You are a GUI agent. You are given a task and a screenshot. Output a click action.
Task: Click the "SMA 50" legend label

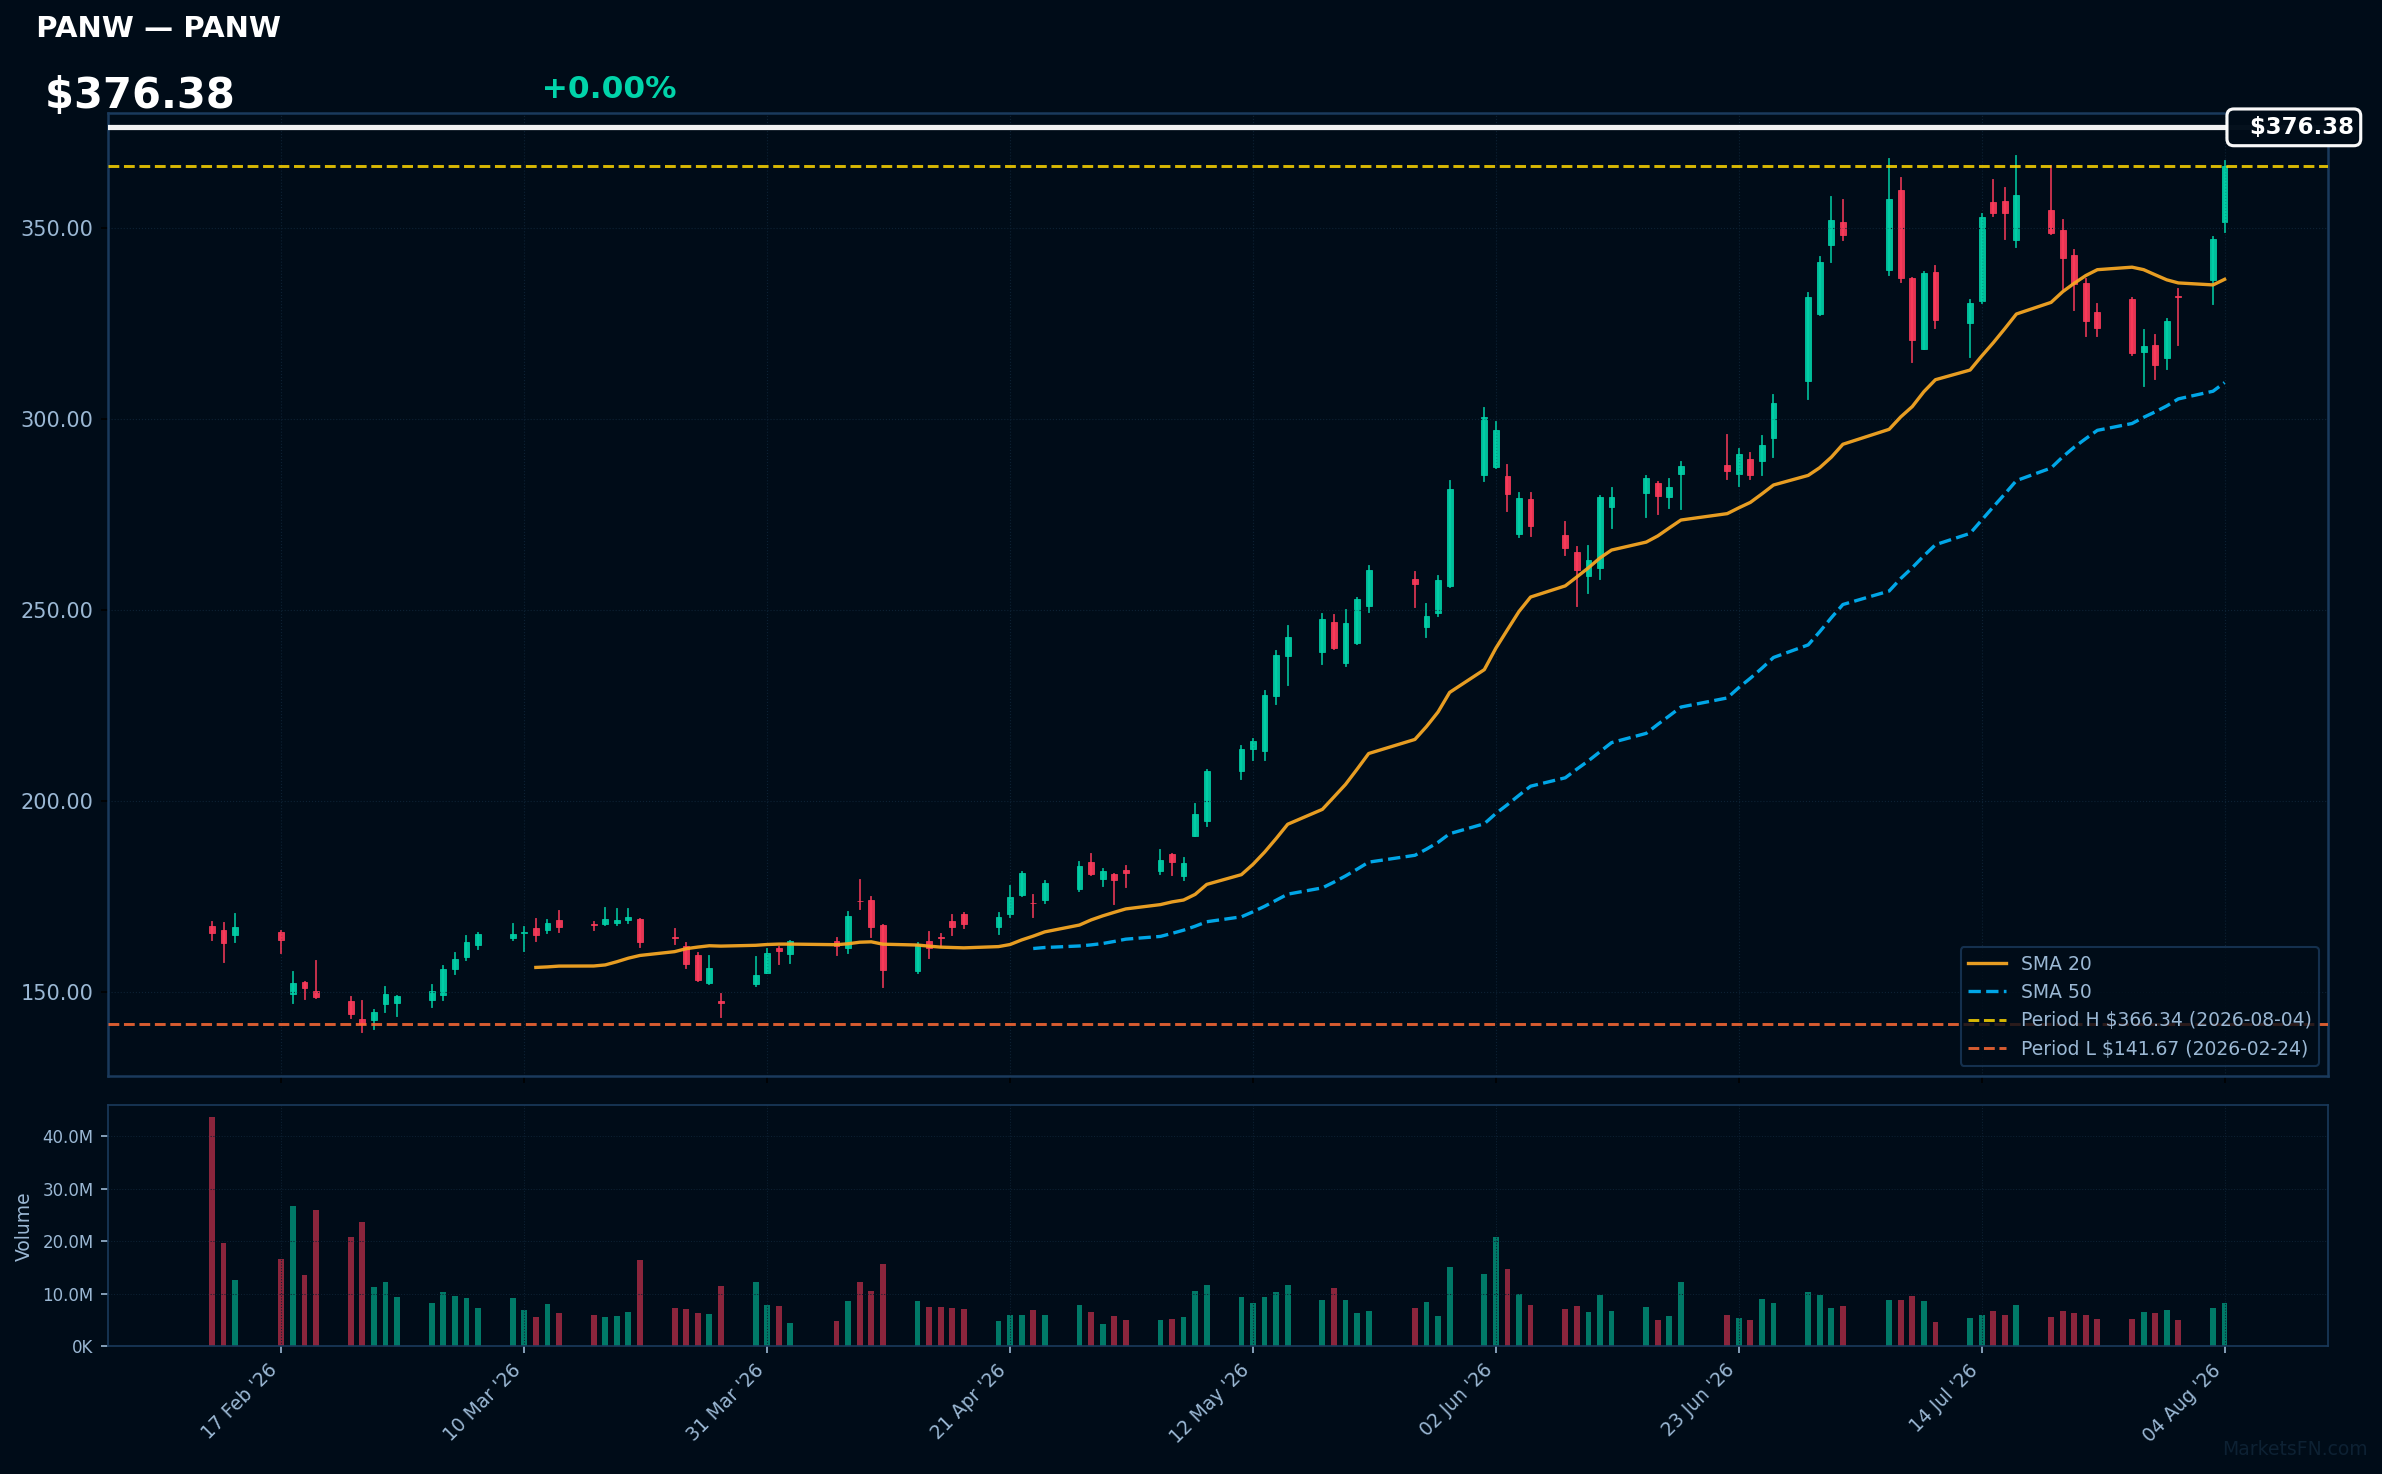(2056, 992)
